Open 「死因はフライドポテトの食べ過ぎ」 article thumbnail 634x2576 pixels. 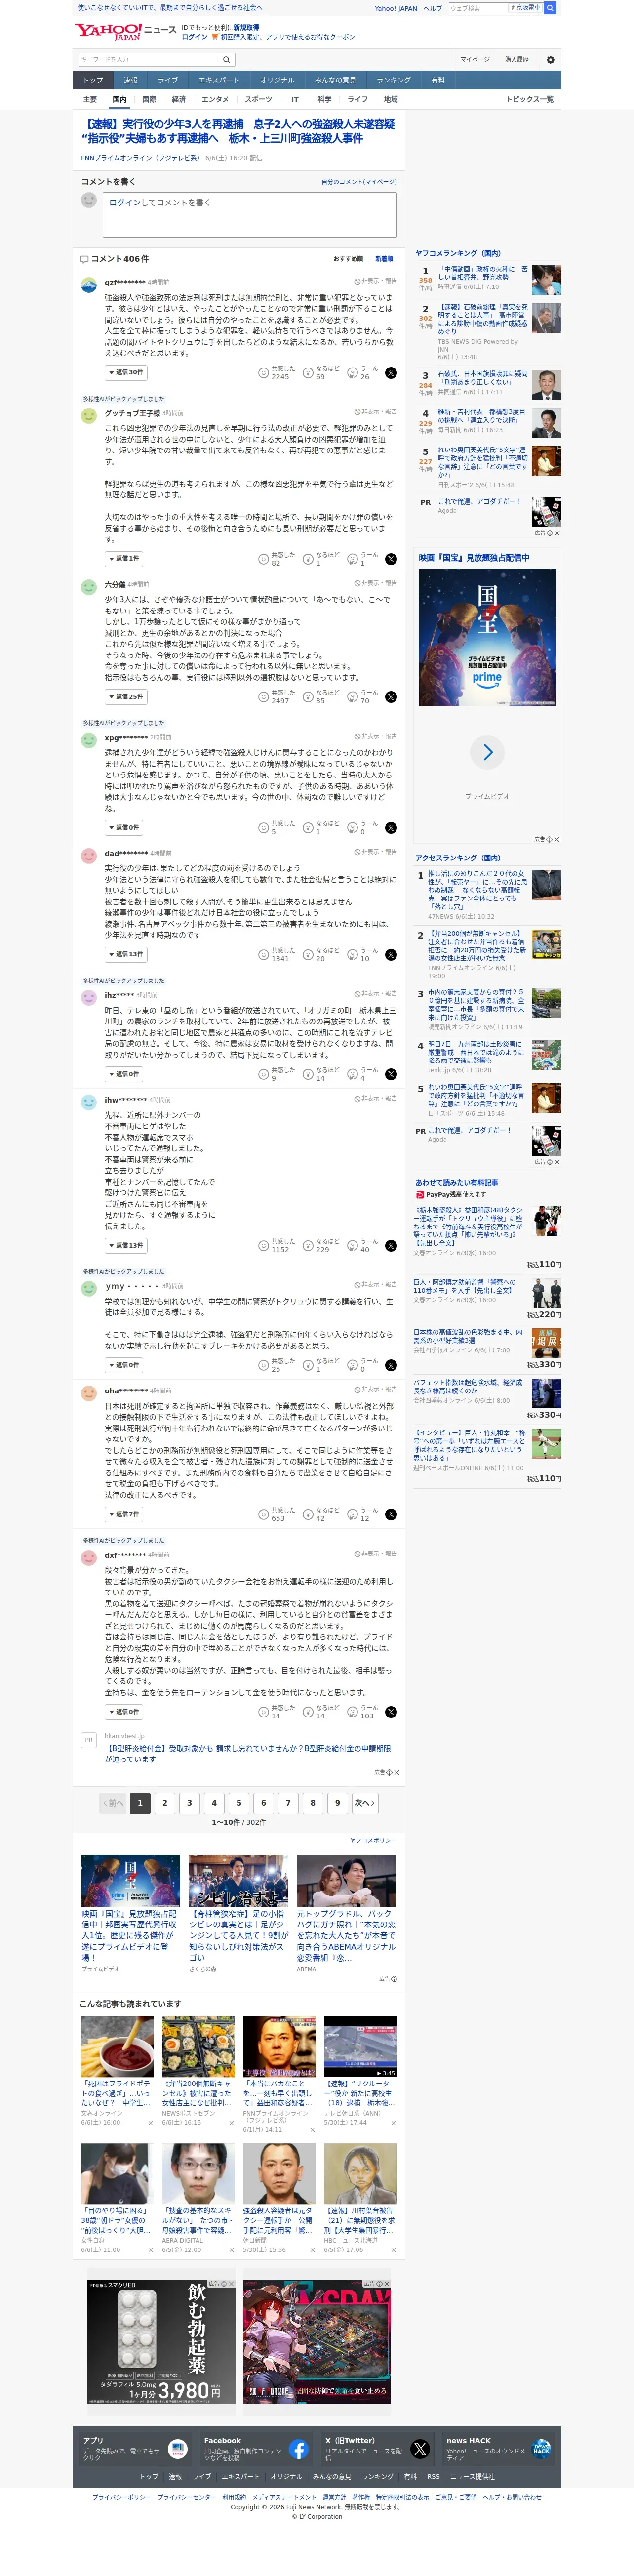[117, 2047]
